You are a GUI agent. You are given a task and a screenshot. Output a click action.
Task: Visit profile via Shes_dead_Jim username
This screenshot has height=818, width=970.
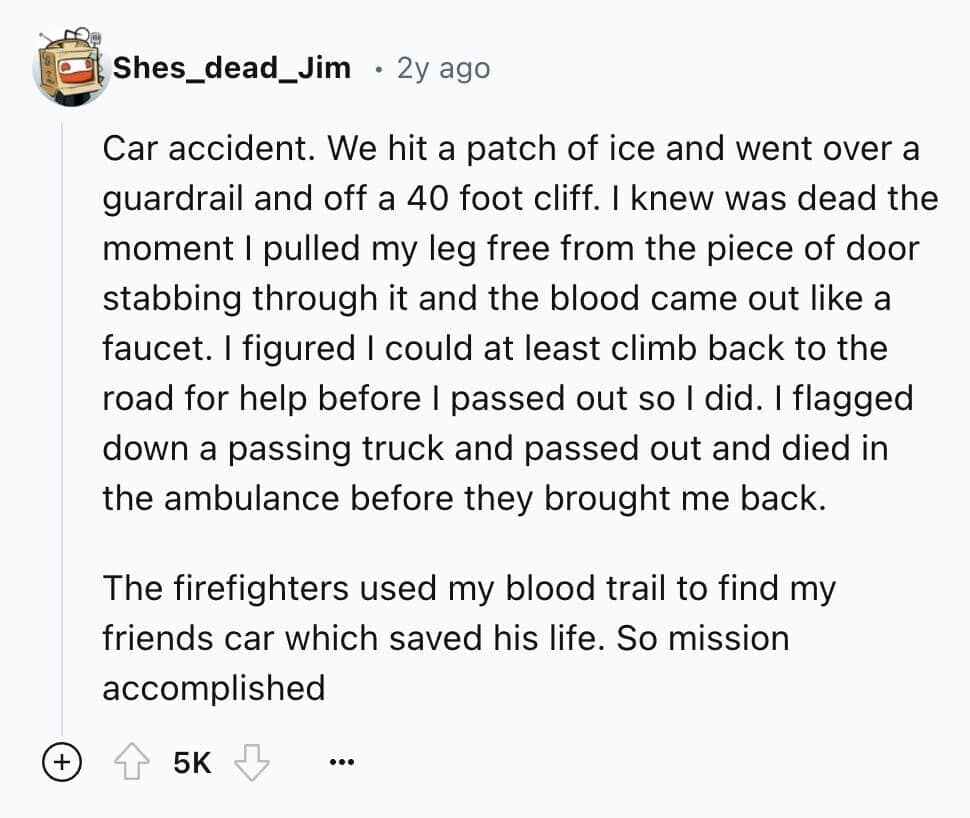[231, 68]
